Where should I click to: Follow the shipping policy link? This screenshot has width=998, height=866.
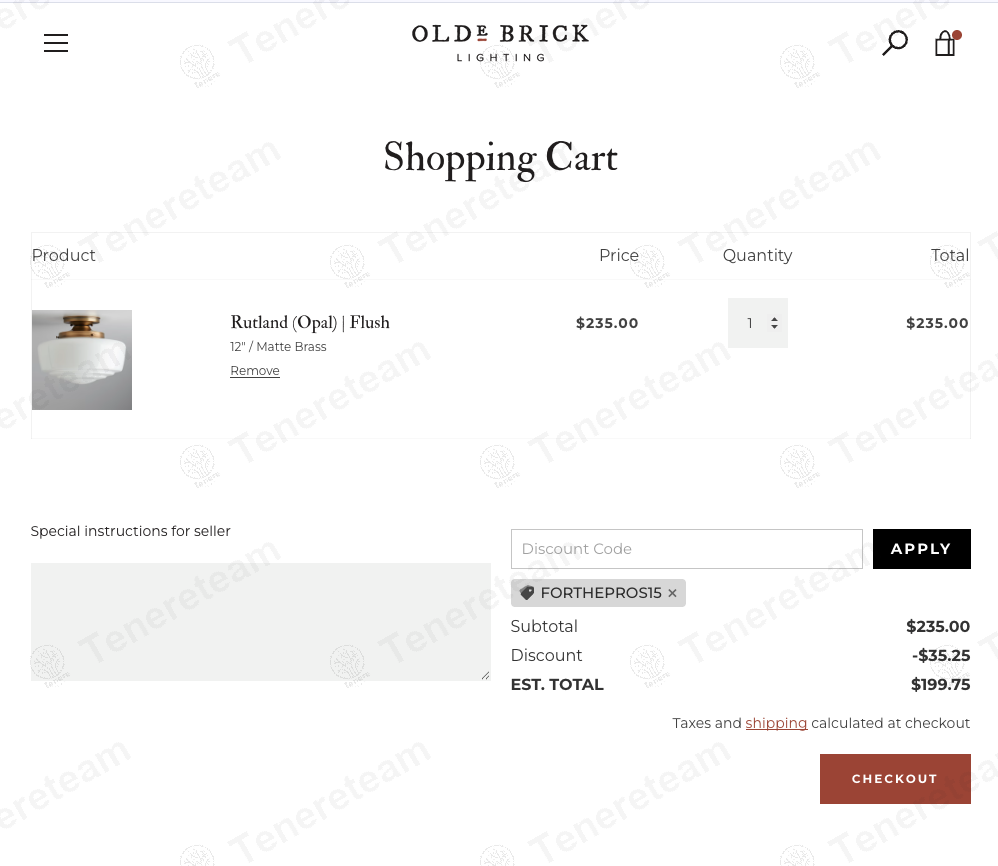click(776, 723)
